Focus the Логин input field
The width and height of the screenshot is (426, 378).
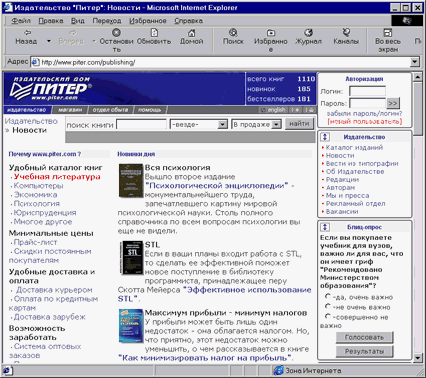point(367,91)
